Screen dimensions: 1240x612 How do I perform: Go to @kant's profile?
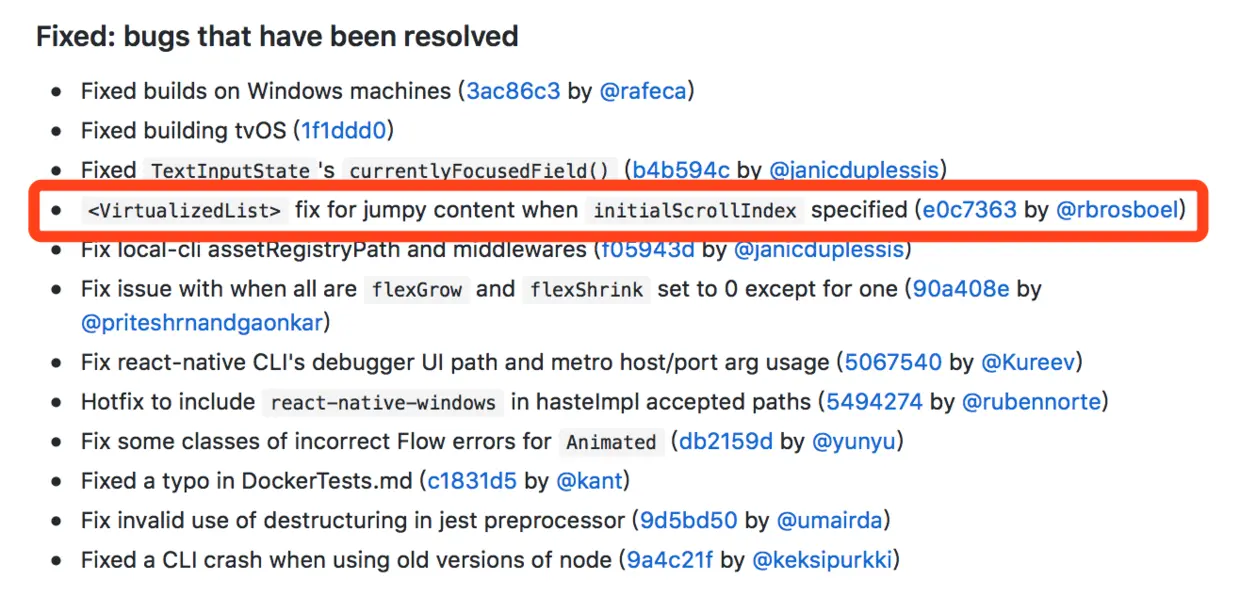coord(590,481)
